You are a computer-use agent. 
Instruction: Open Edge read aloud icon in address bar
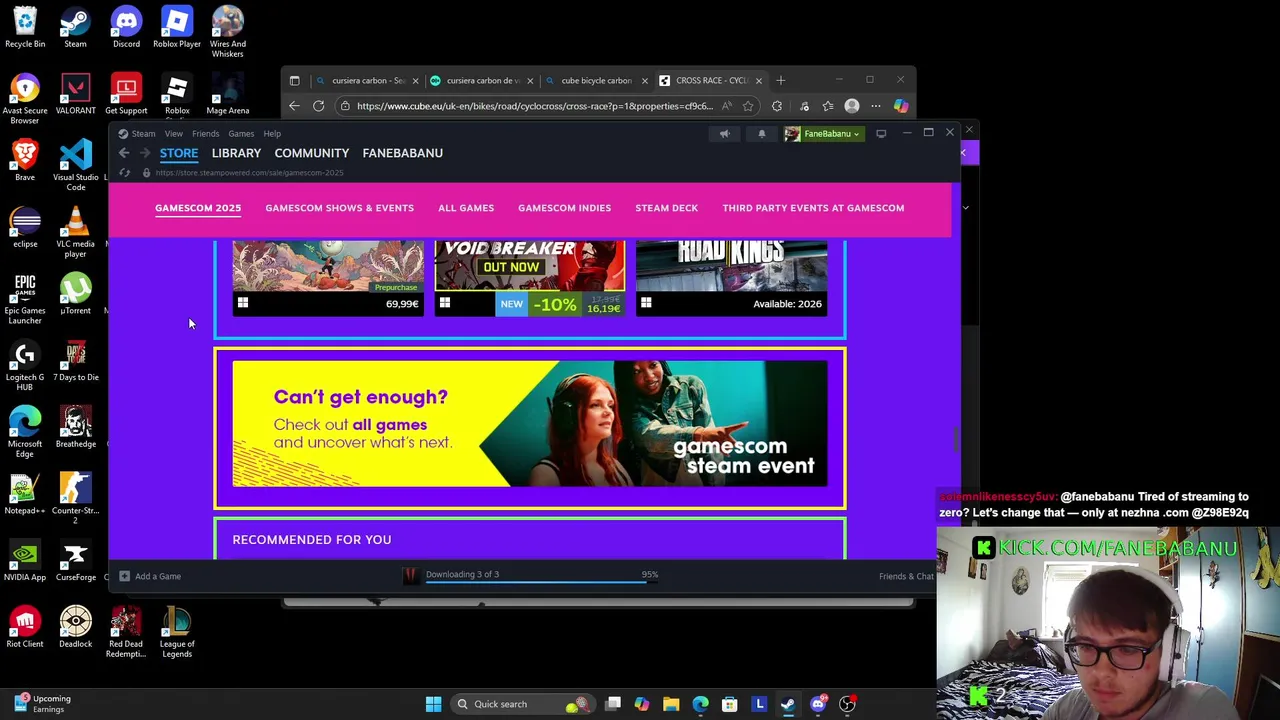726,106
